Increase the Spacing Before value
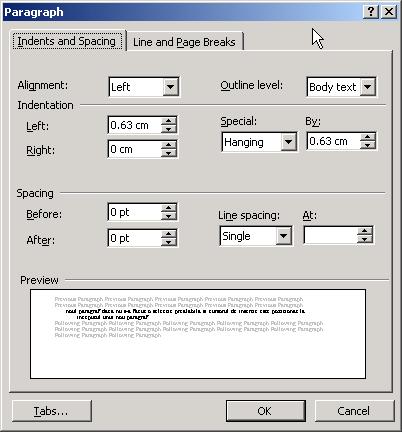Screen dimensions: 402x432 pyautogui.click(x=169, y=208)
